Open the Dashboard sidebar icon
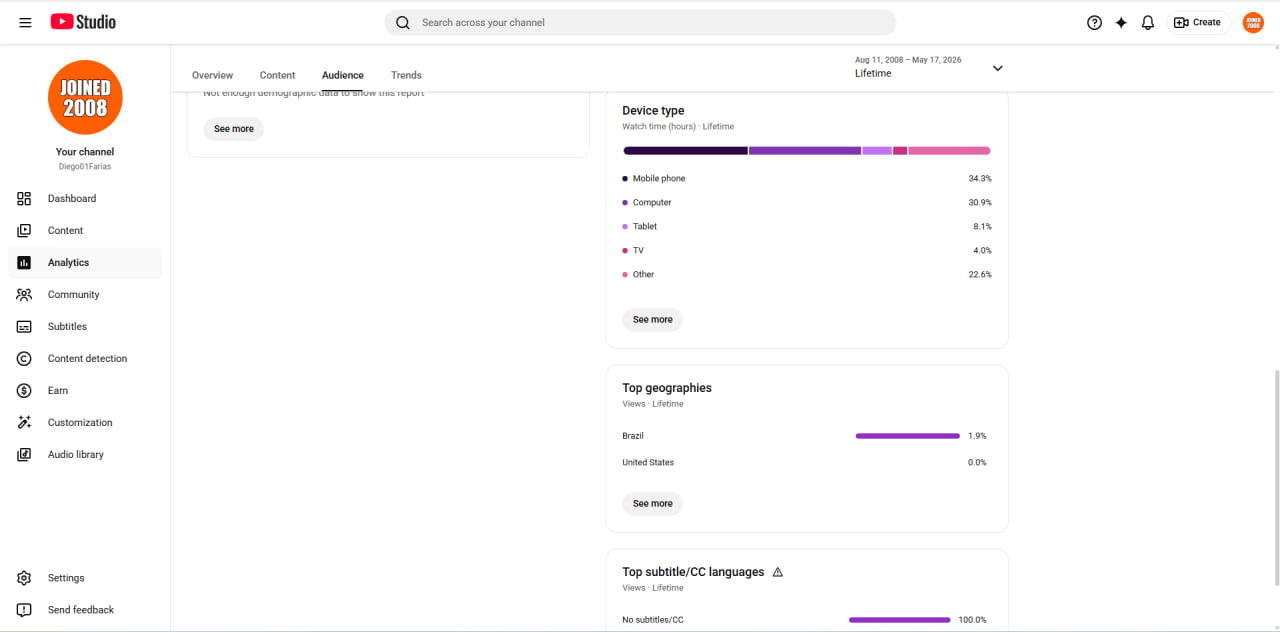Image resolution: width=1280 pixels, height=632 pixels. [x=24, y=198]
